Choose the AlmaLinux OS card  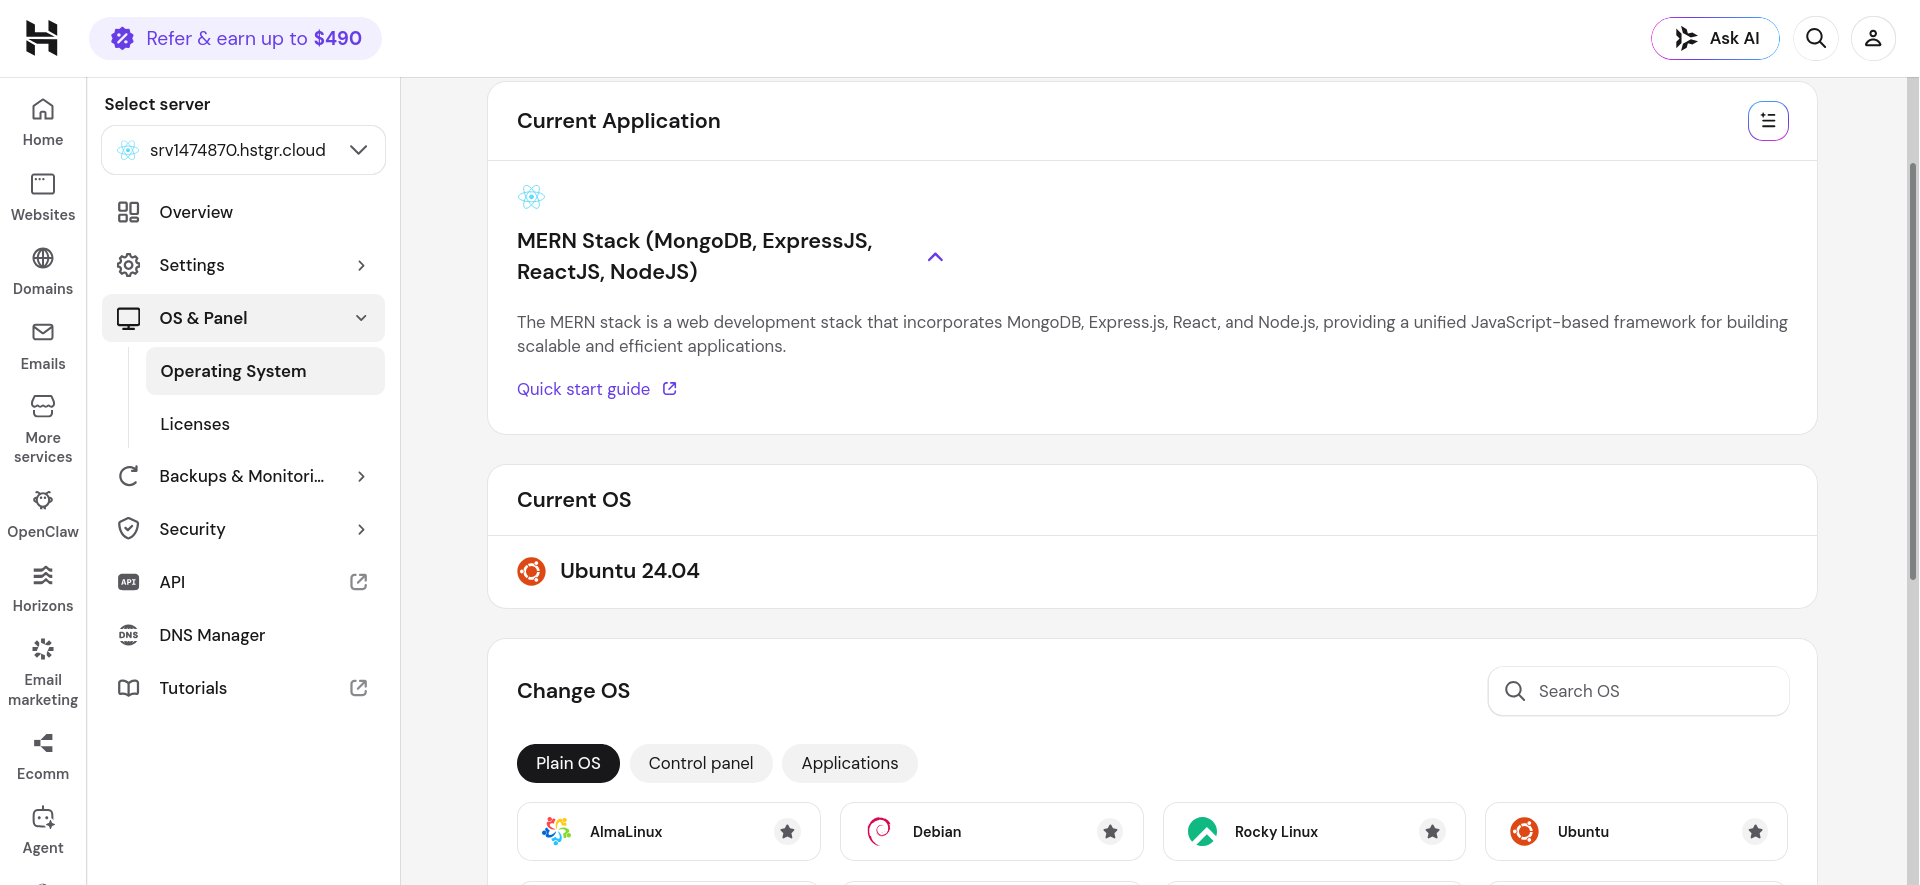click(668, 832)
